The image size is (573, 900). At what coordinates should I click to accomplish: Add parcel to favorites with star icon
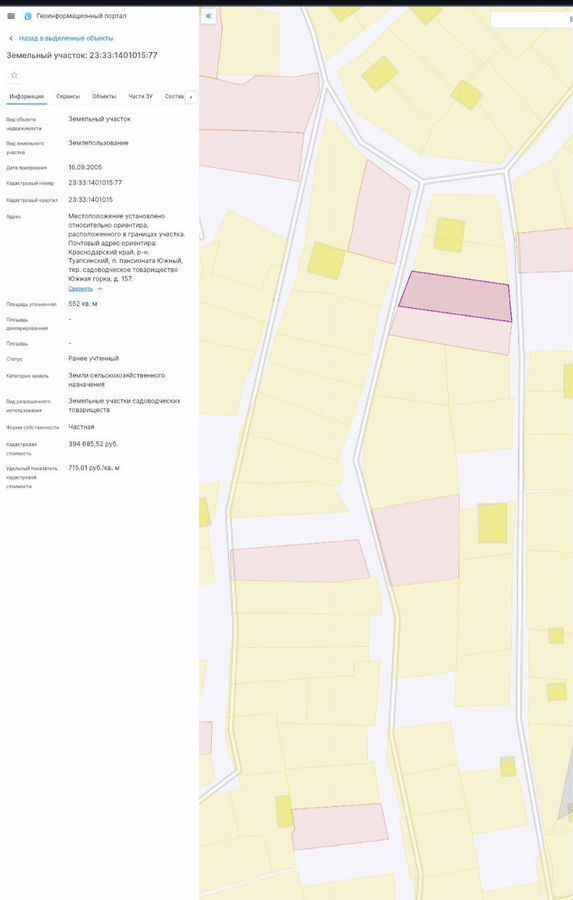[14, 75]
